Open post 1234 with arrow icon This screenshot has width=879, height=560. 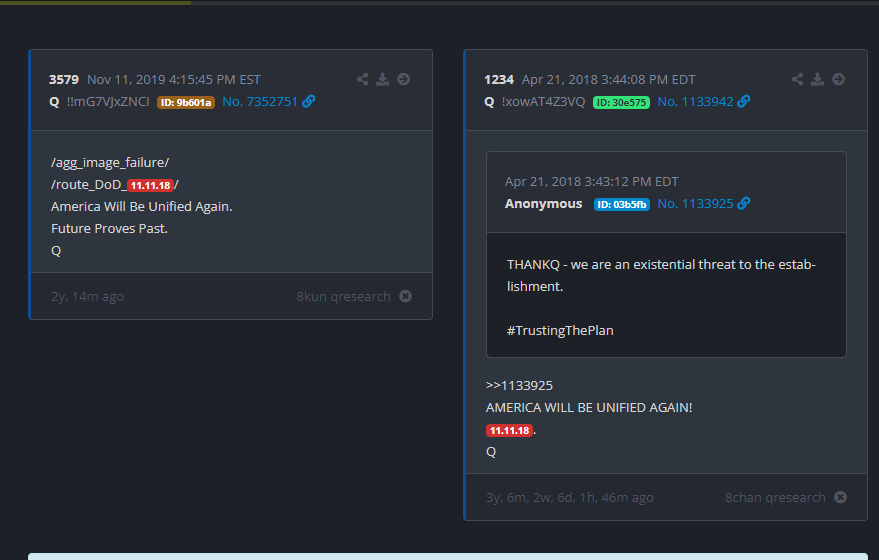coord(839,79)
